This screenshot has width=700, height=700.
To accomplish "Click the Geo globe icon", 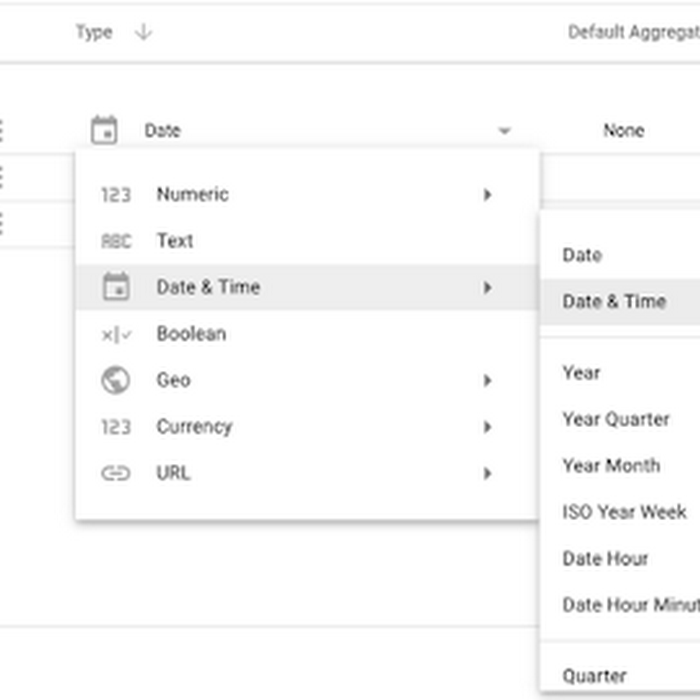I will point(116,380).
